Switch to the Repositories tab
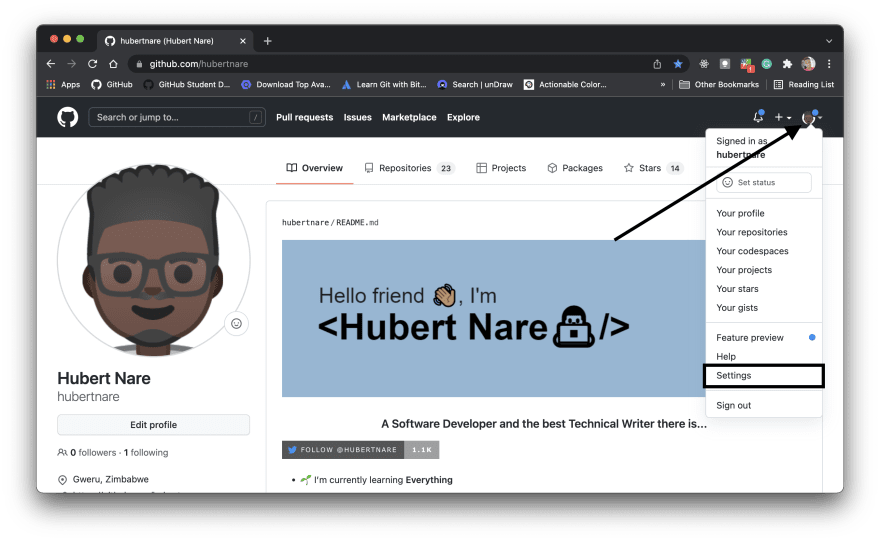This screenshot has height=541, width=880. [x=409, y=168]
